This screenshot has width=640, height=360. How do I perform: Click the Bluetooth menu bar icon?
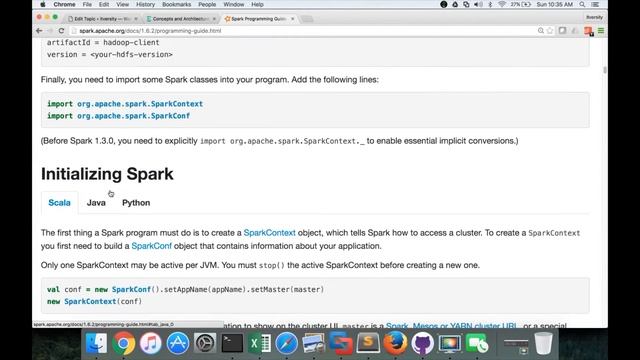[x=490, y=4]
